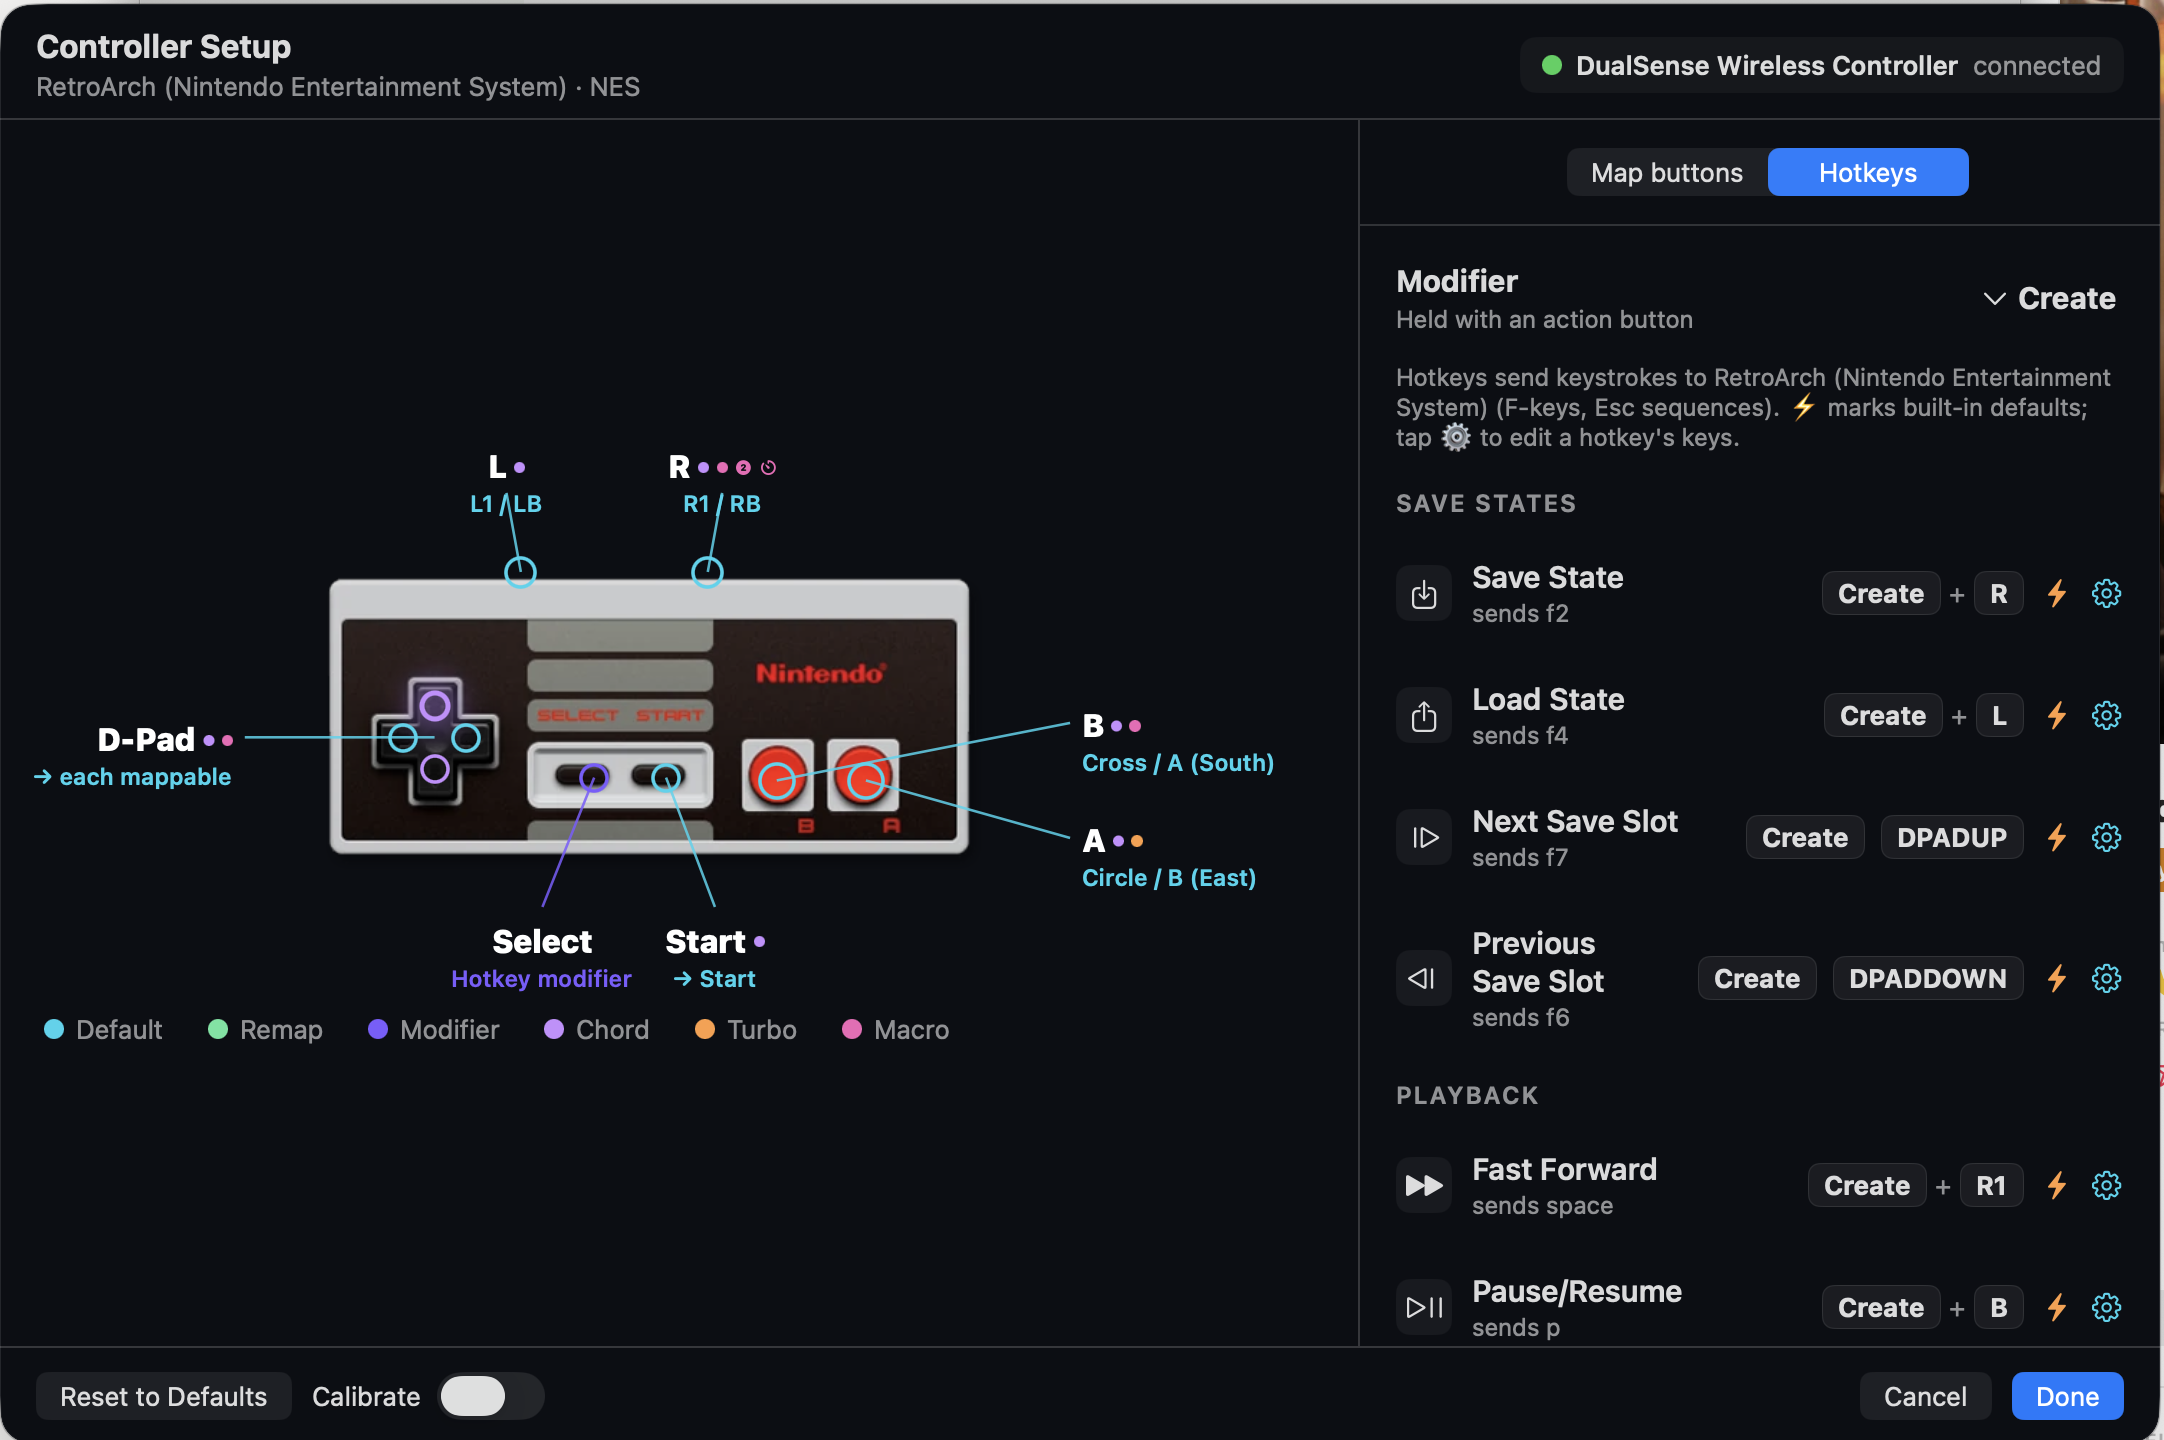Click the DPADDOWN chip for Previous Save Slot
Image resolution: width=2164 pixels, height=1440 pixels.
click(1928, 978)
